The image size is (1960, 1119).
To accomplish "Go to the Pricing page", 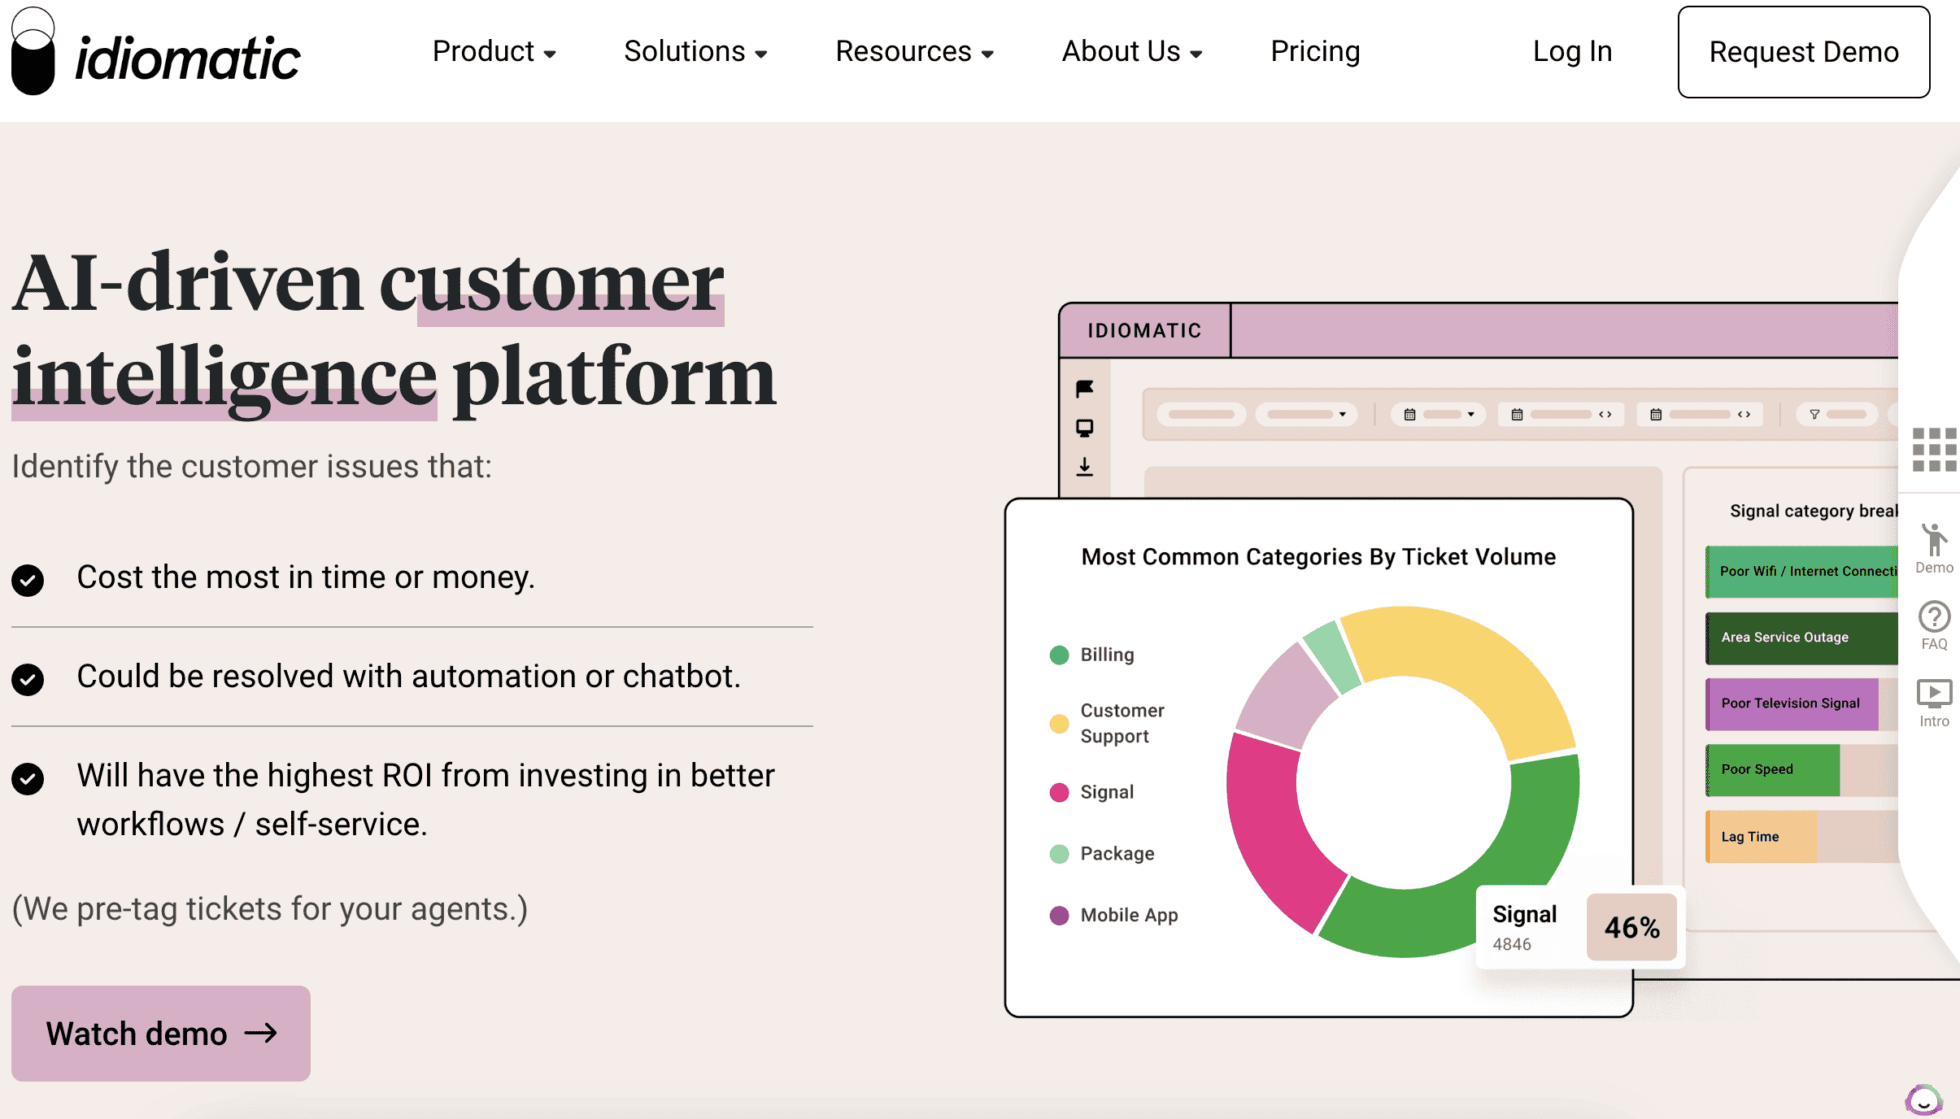I will pyautogui.click(x=1315, y=51).
